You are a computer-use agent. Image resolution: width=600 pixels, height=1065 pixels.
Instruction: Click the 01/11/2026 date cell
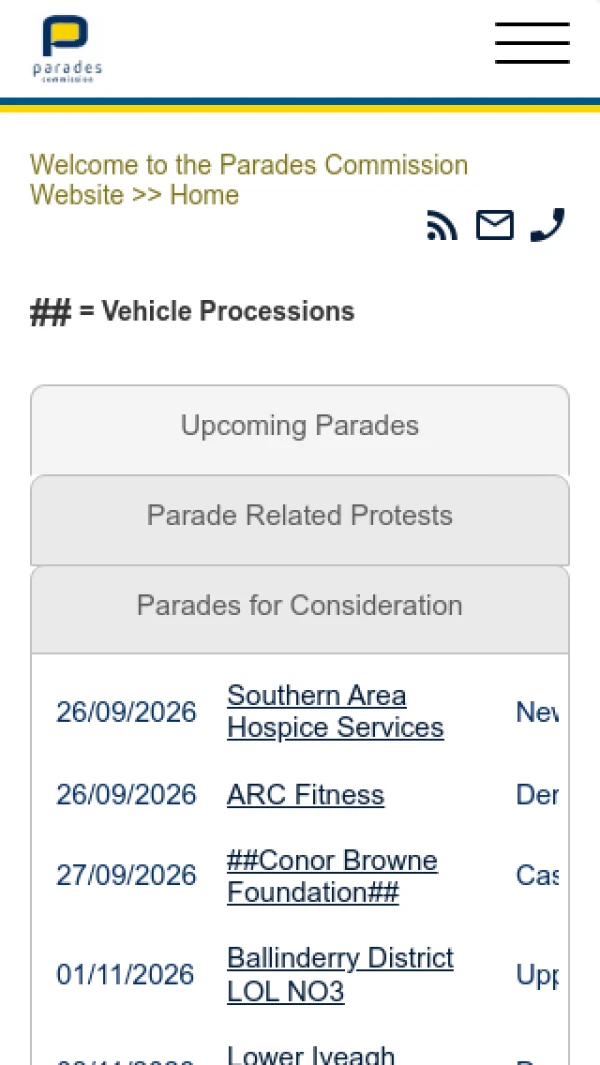coord(125,975)
